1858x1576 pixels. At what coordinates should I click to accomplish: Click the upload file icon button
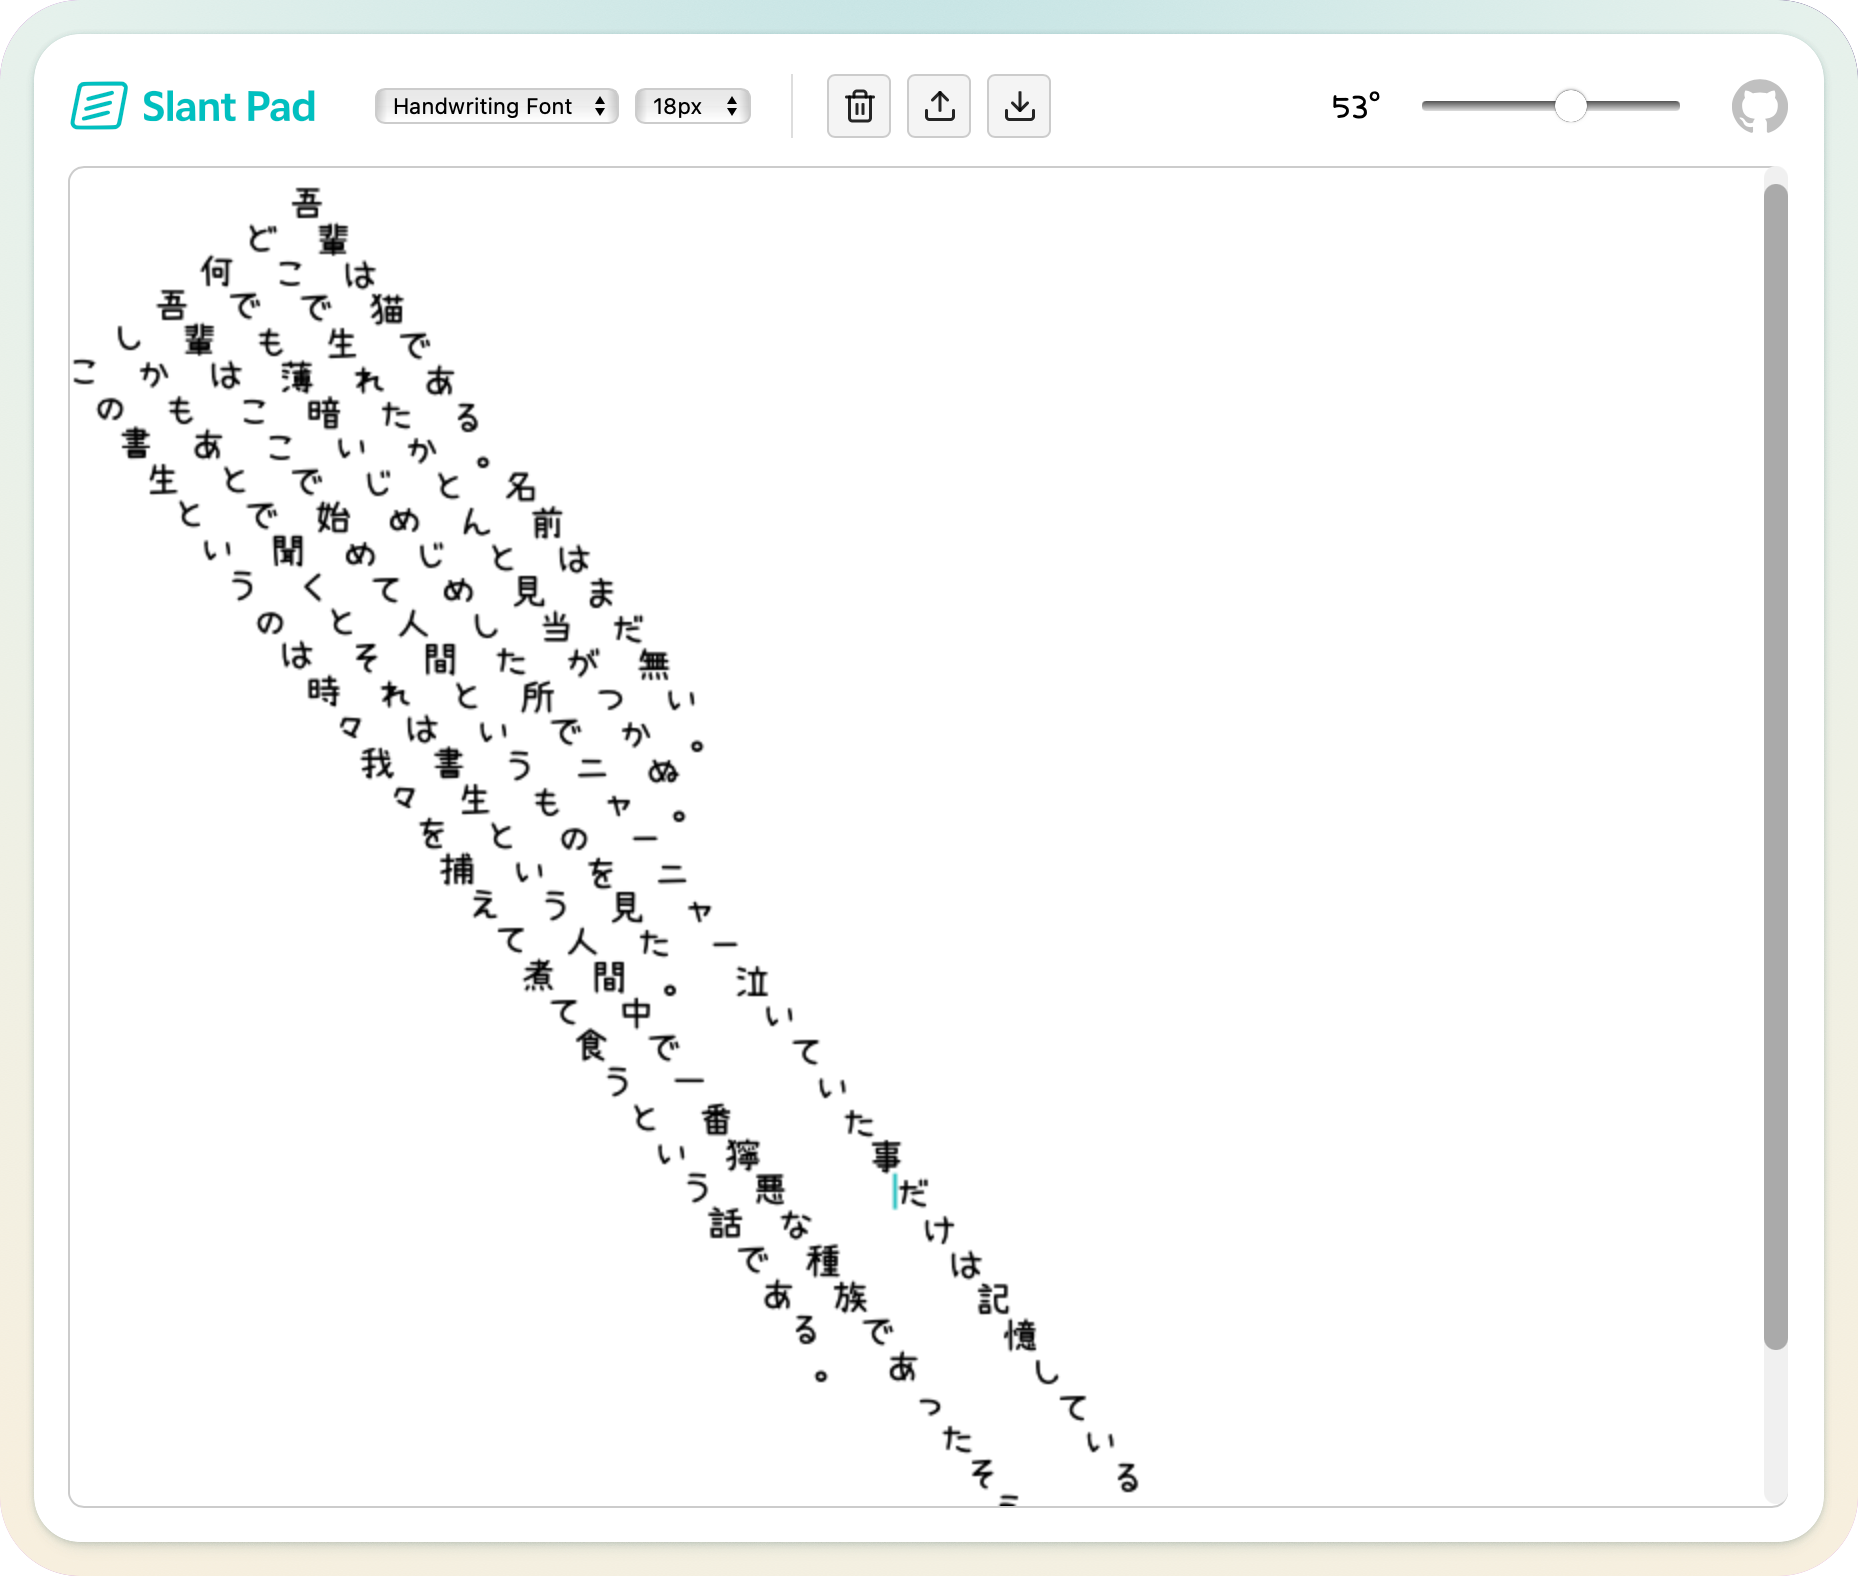[x=939, y=106]
